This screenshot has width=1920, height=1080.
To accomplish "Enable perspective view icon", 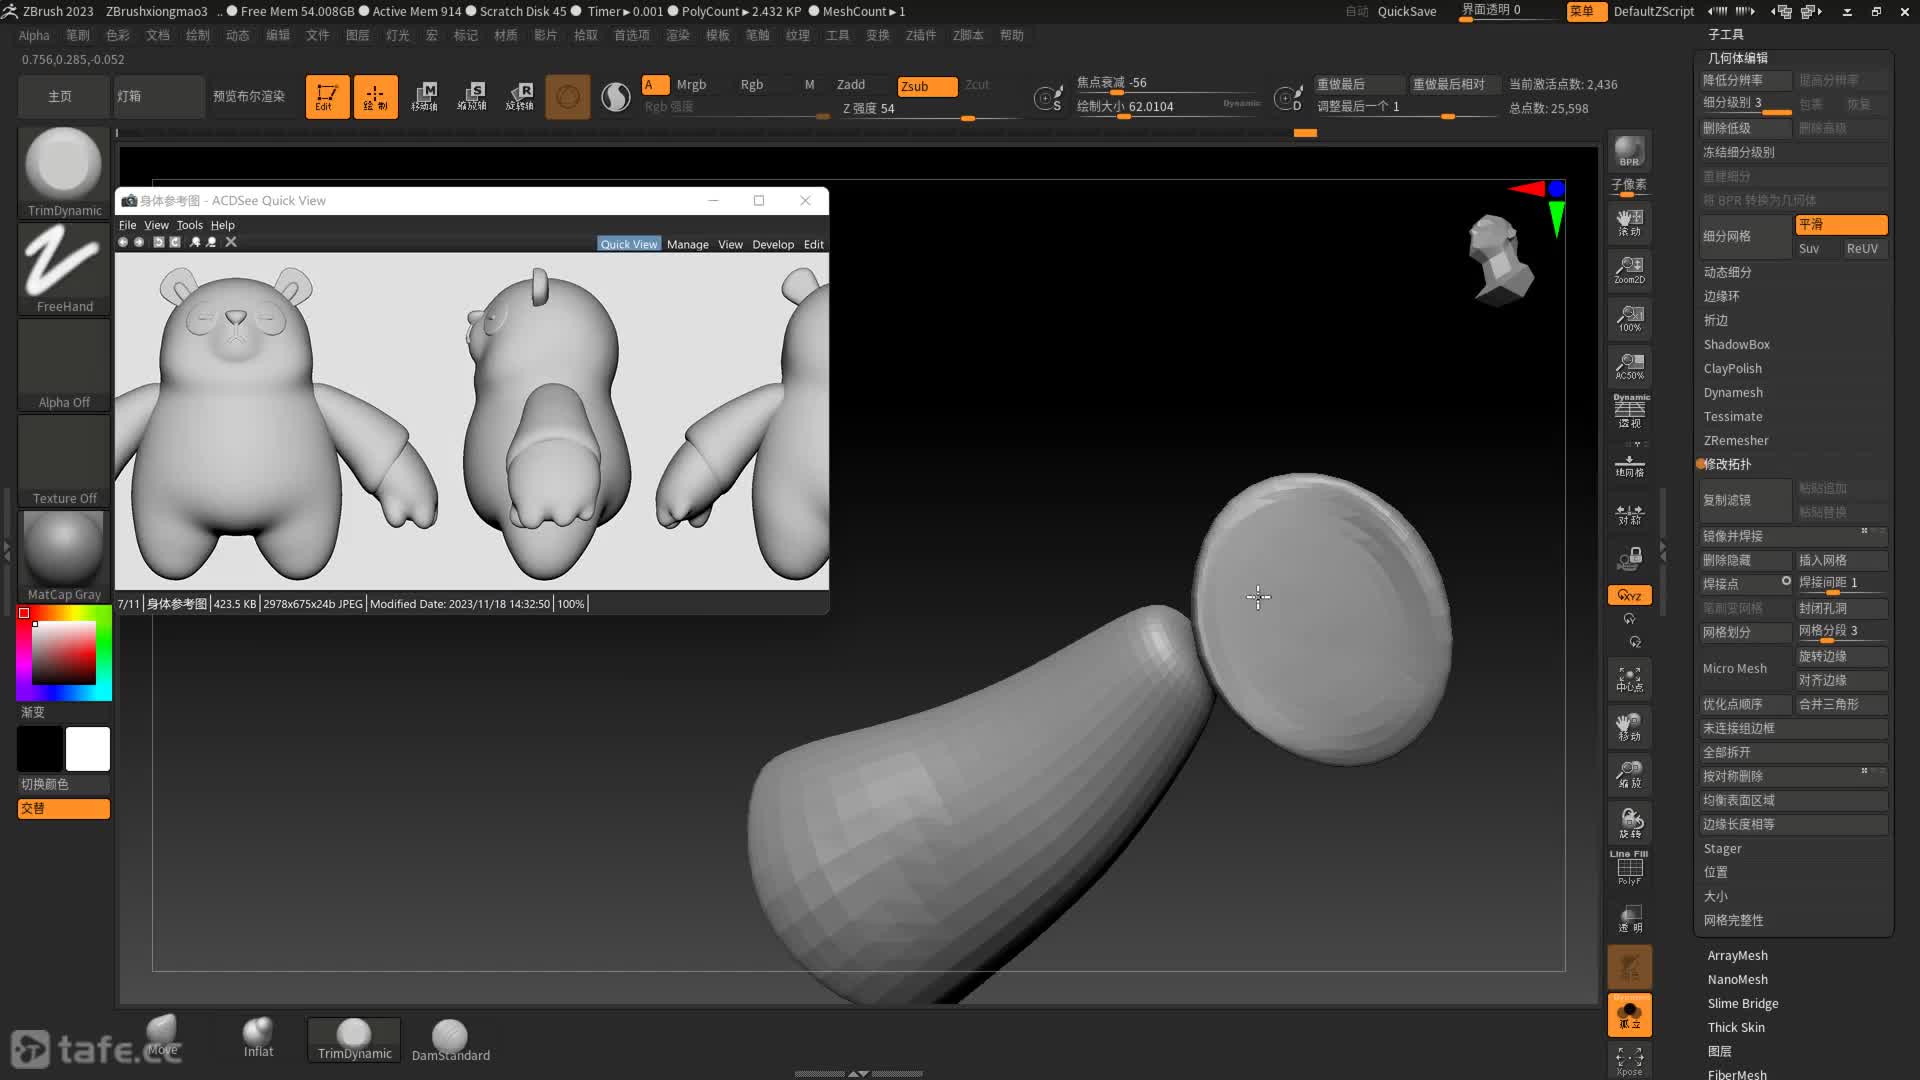I will coord(1629,410).
